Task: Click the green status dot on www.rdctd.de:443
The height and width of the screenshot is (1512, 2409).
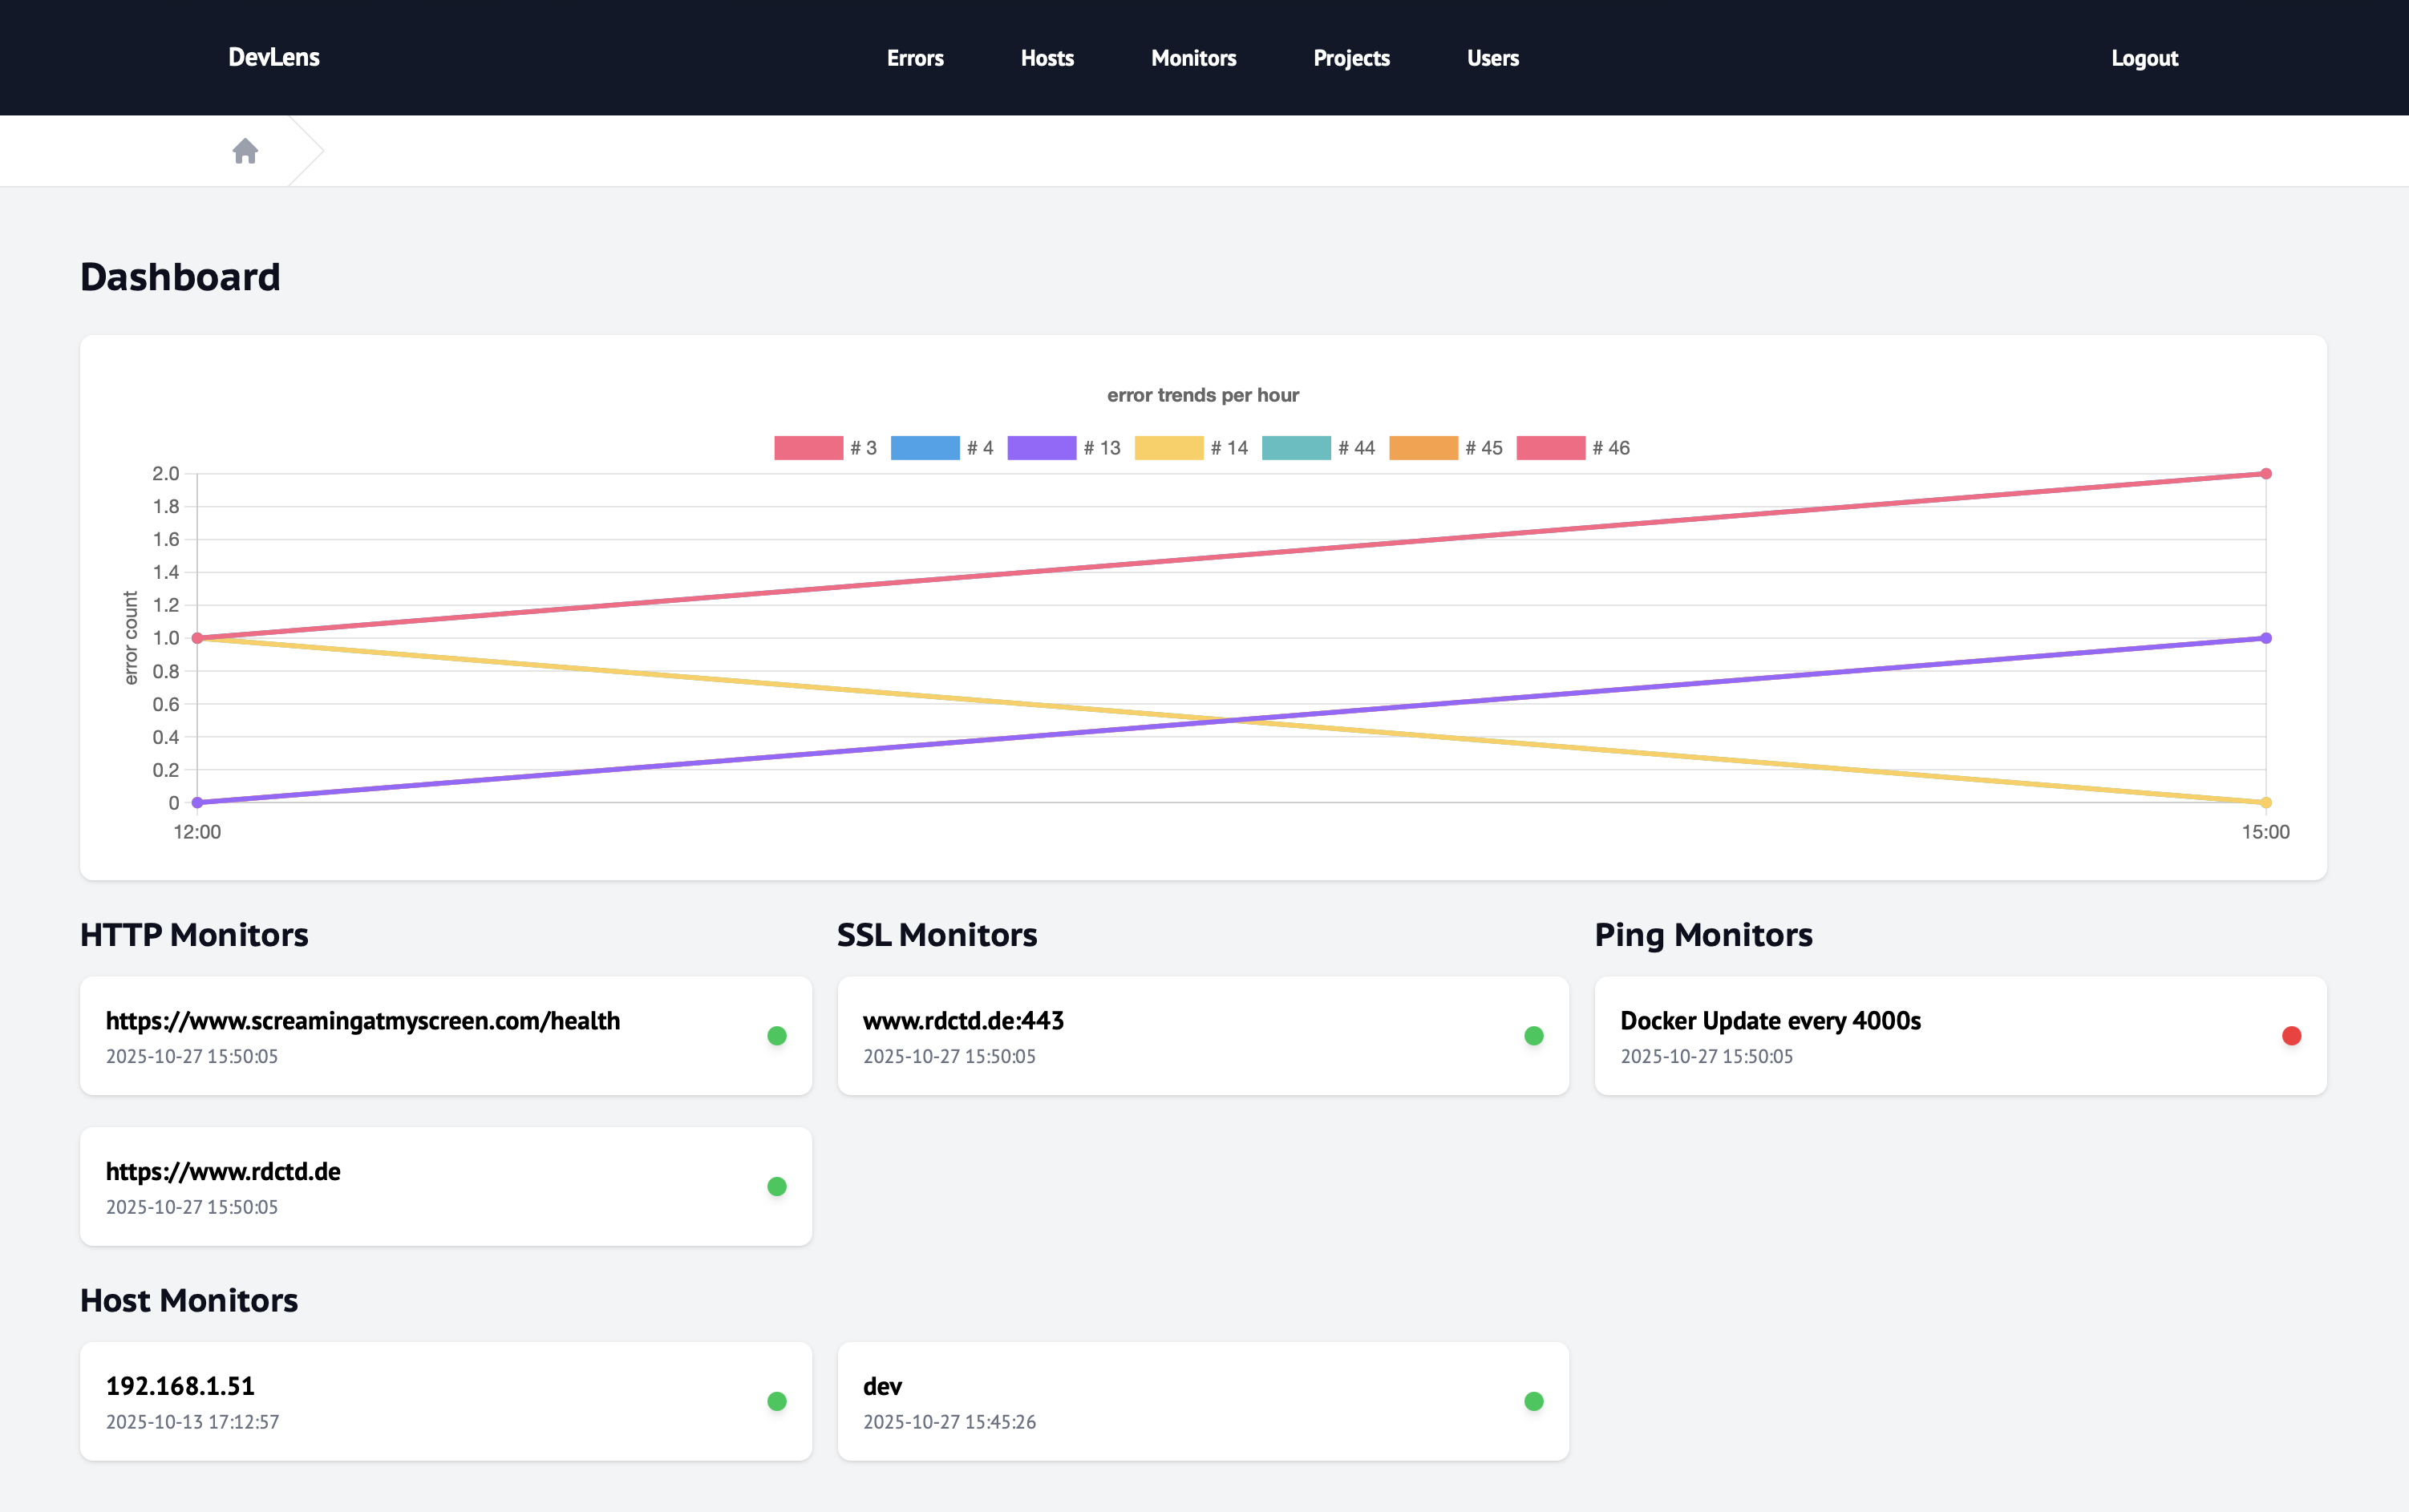Action: [1533, 1035]
